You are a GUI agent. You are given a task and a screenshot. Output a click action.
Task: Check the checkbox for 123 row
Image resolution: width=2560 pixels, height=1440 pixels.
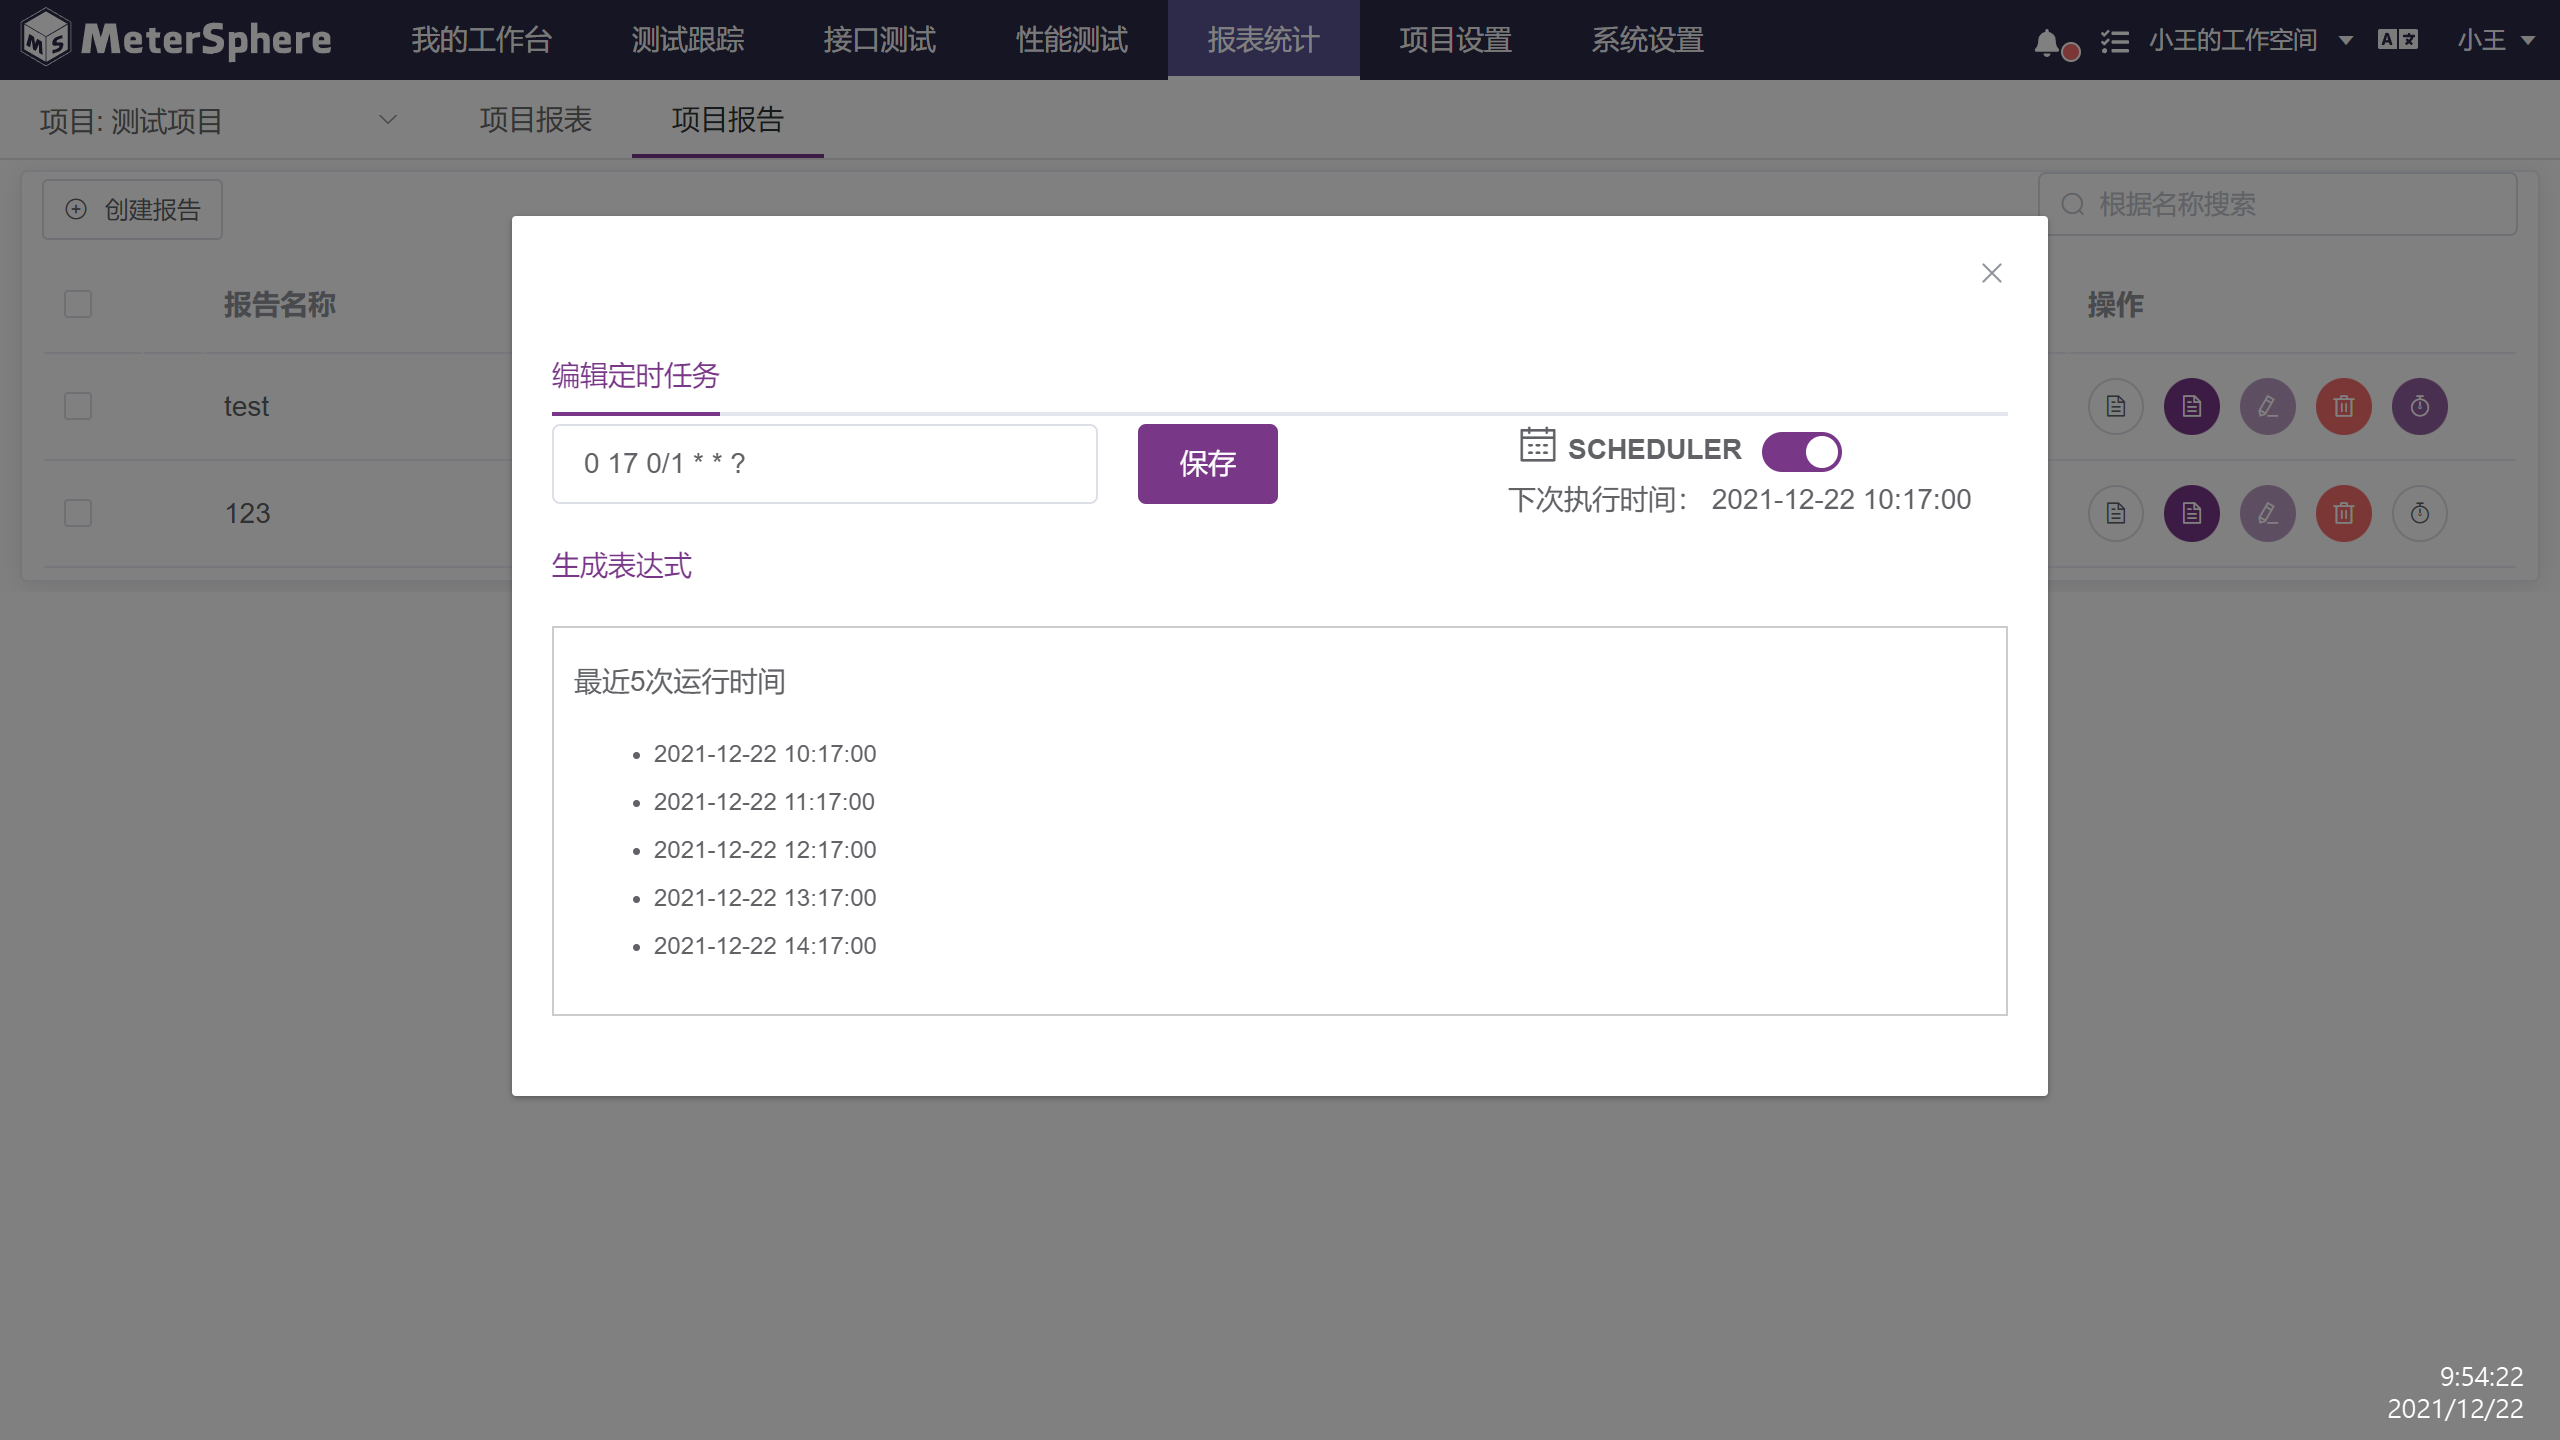(x=78, y=514)
